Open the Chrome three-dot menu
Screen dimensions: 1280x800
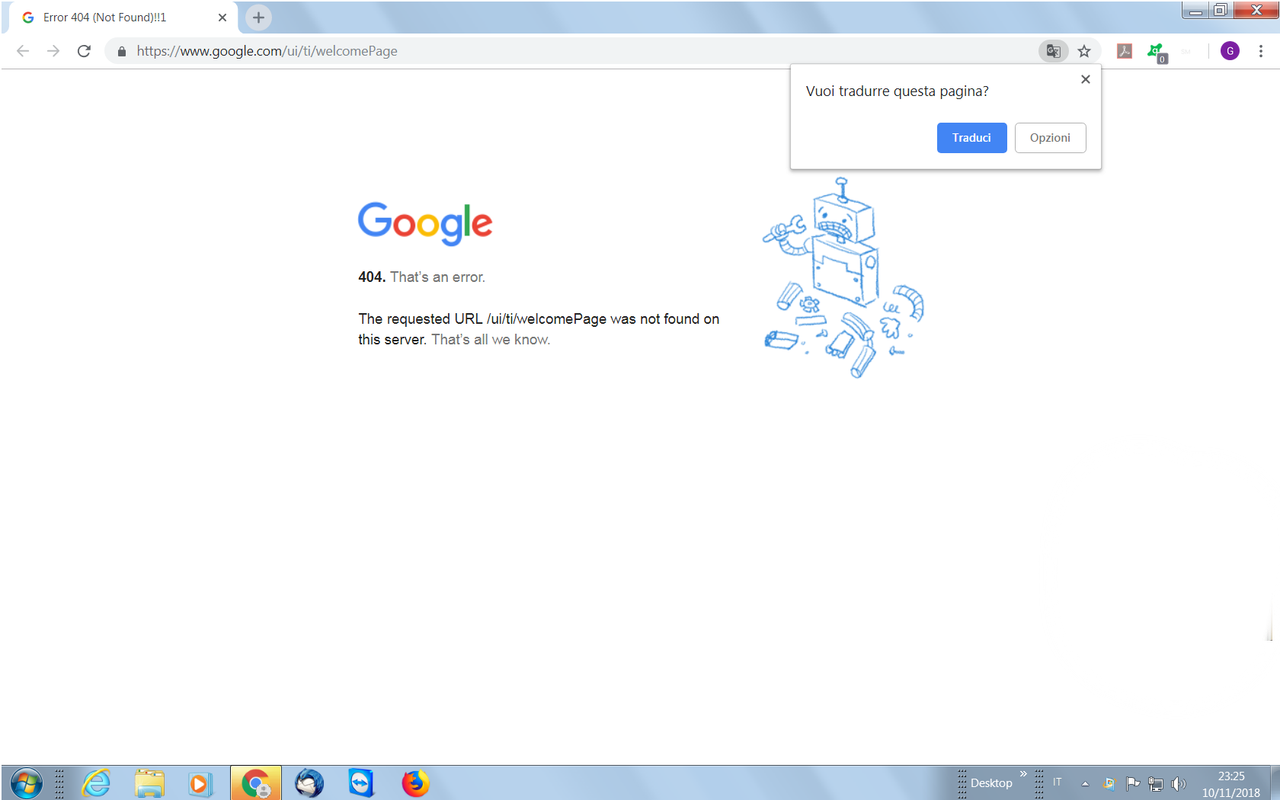tap(1261, 51)
